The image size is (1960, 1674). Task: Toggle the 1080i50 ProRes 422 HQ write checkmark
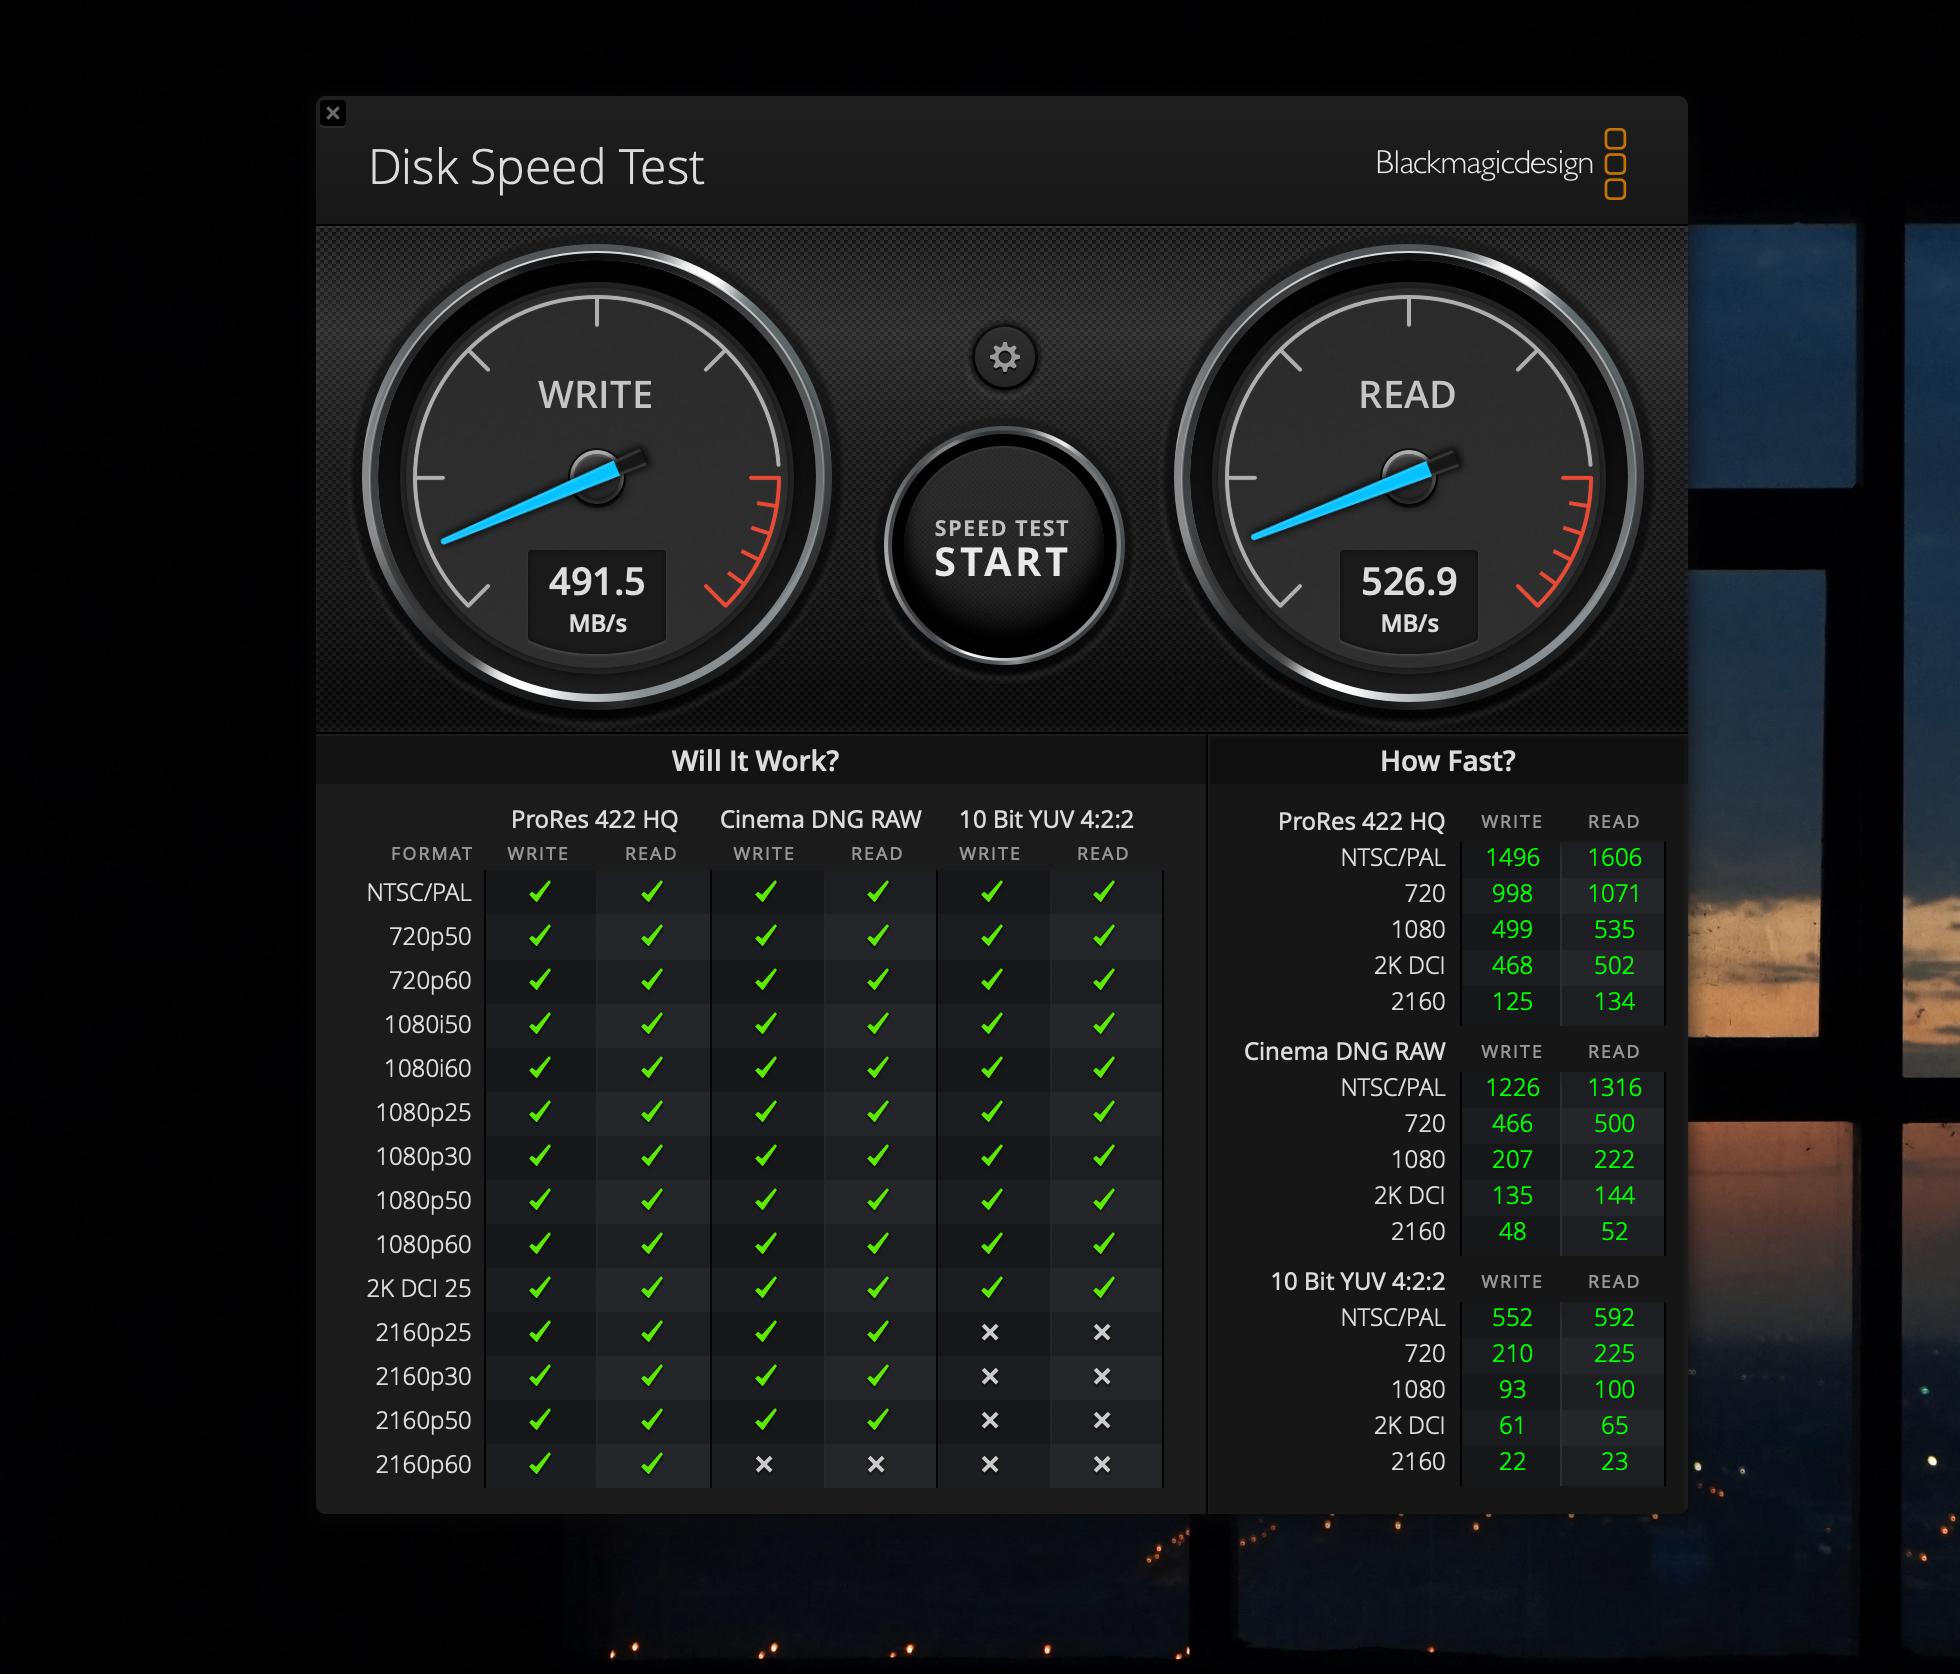pyautogui.click(x=540, y=1024)
